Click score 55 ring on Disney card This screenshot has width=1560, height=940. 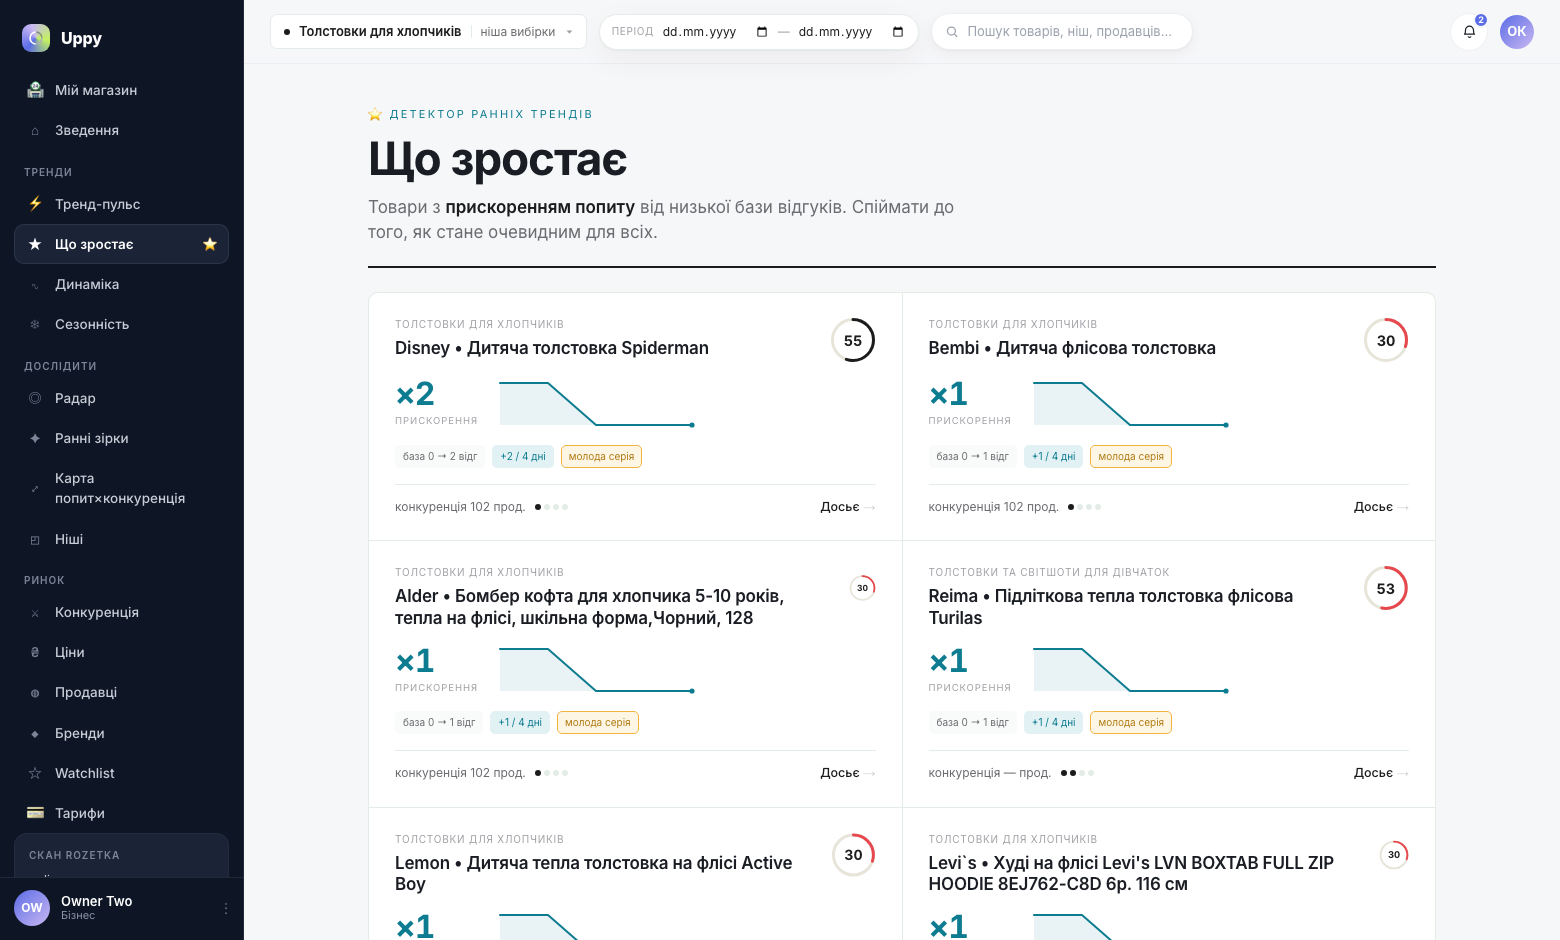[x=853, y=340]
